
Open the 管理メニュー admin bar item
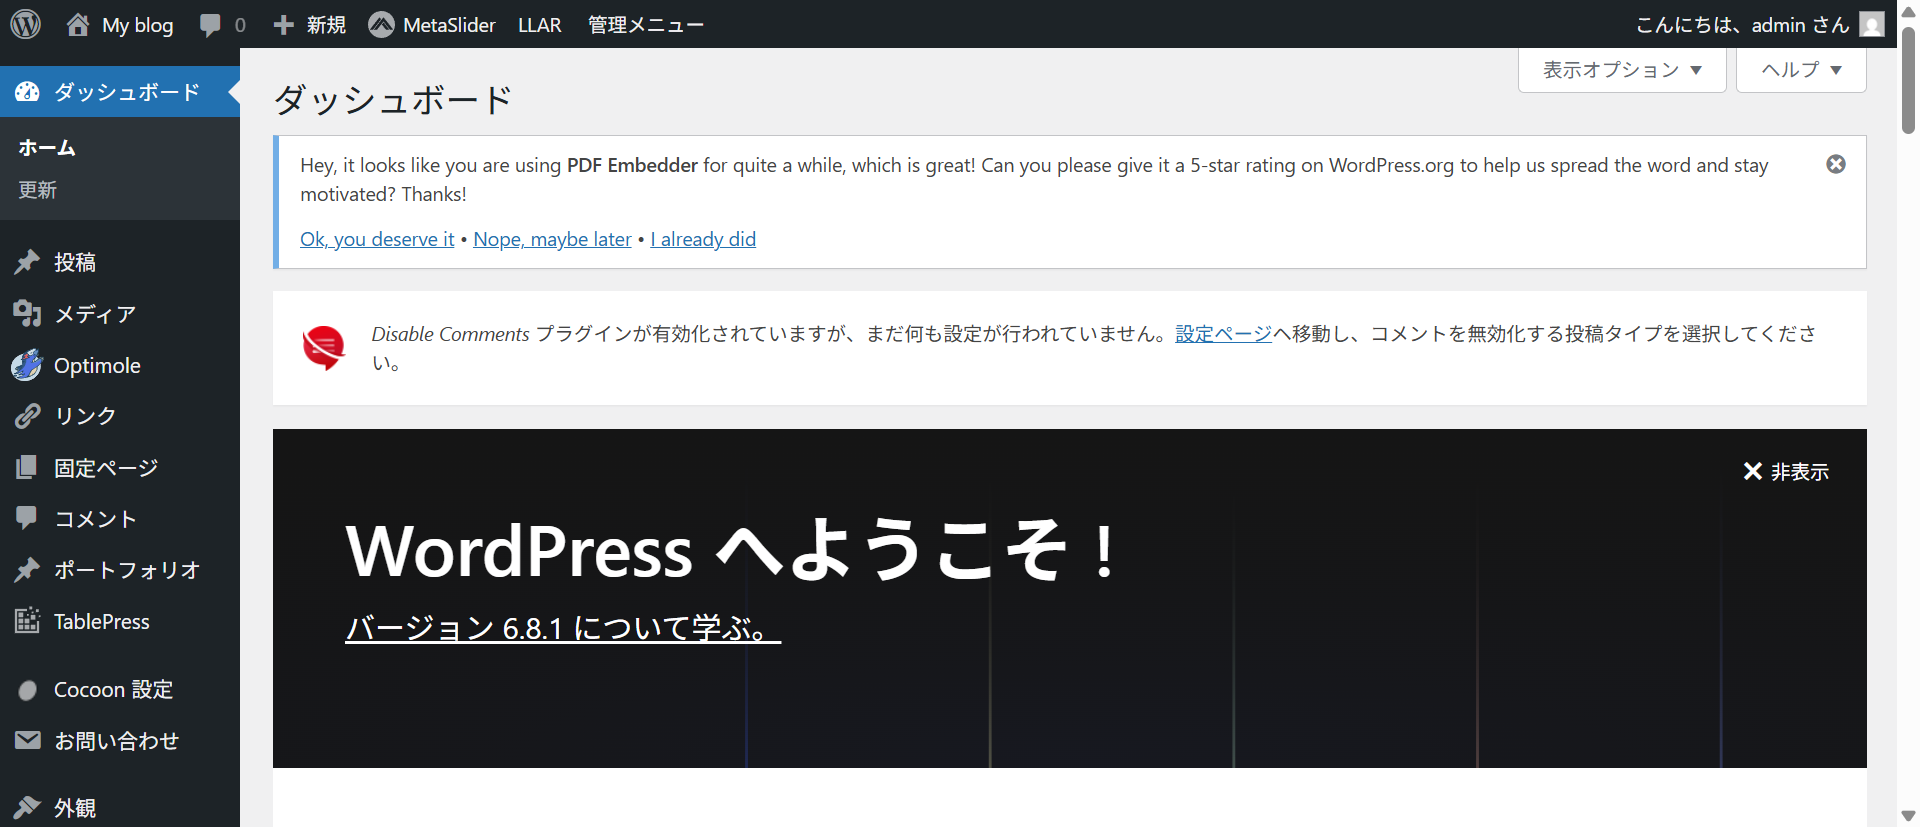tap(645, 25)
